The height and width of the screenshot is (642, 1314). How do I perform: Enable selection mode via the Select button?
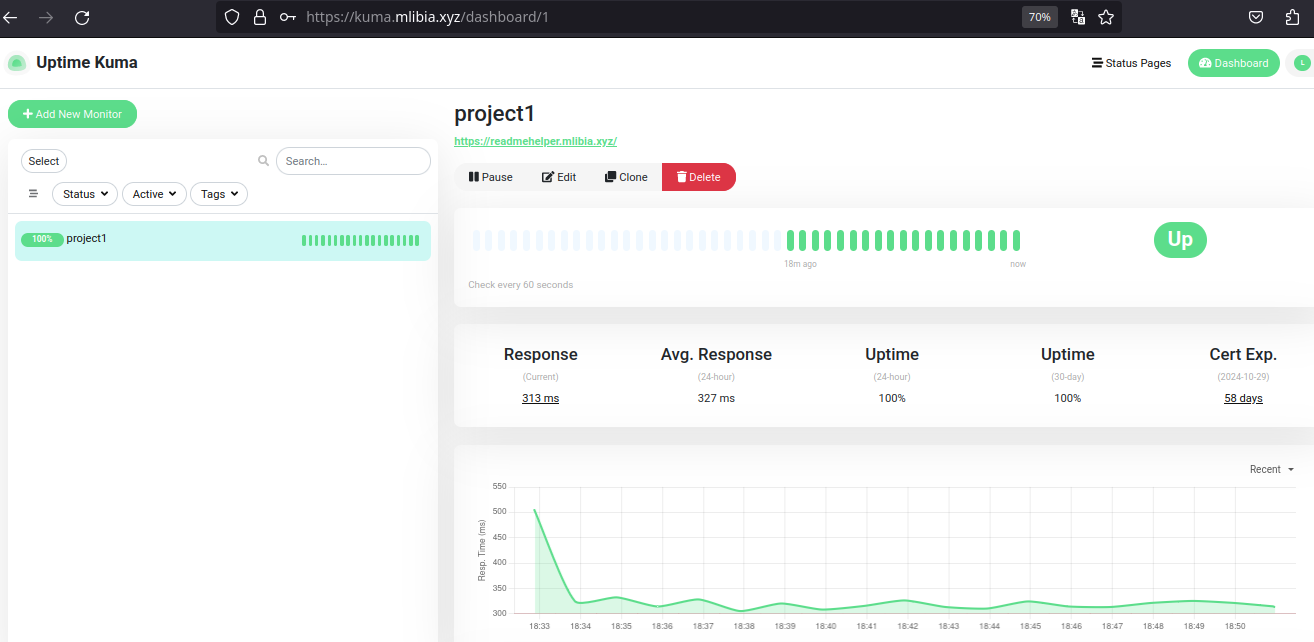pos(43,160)
